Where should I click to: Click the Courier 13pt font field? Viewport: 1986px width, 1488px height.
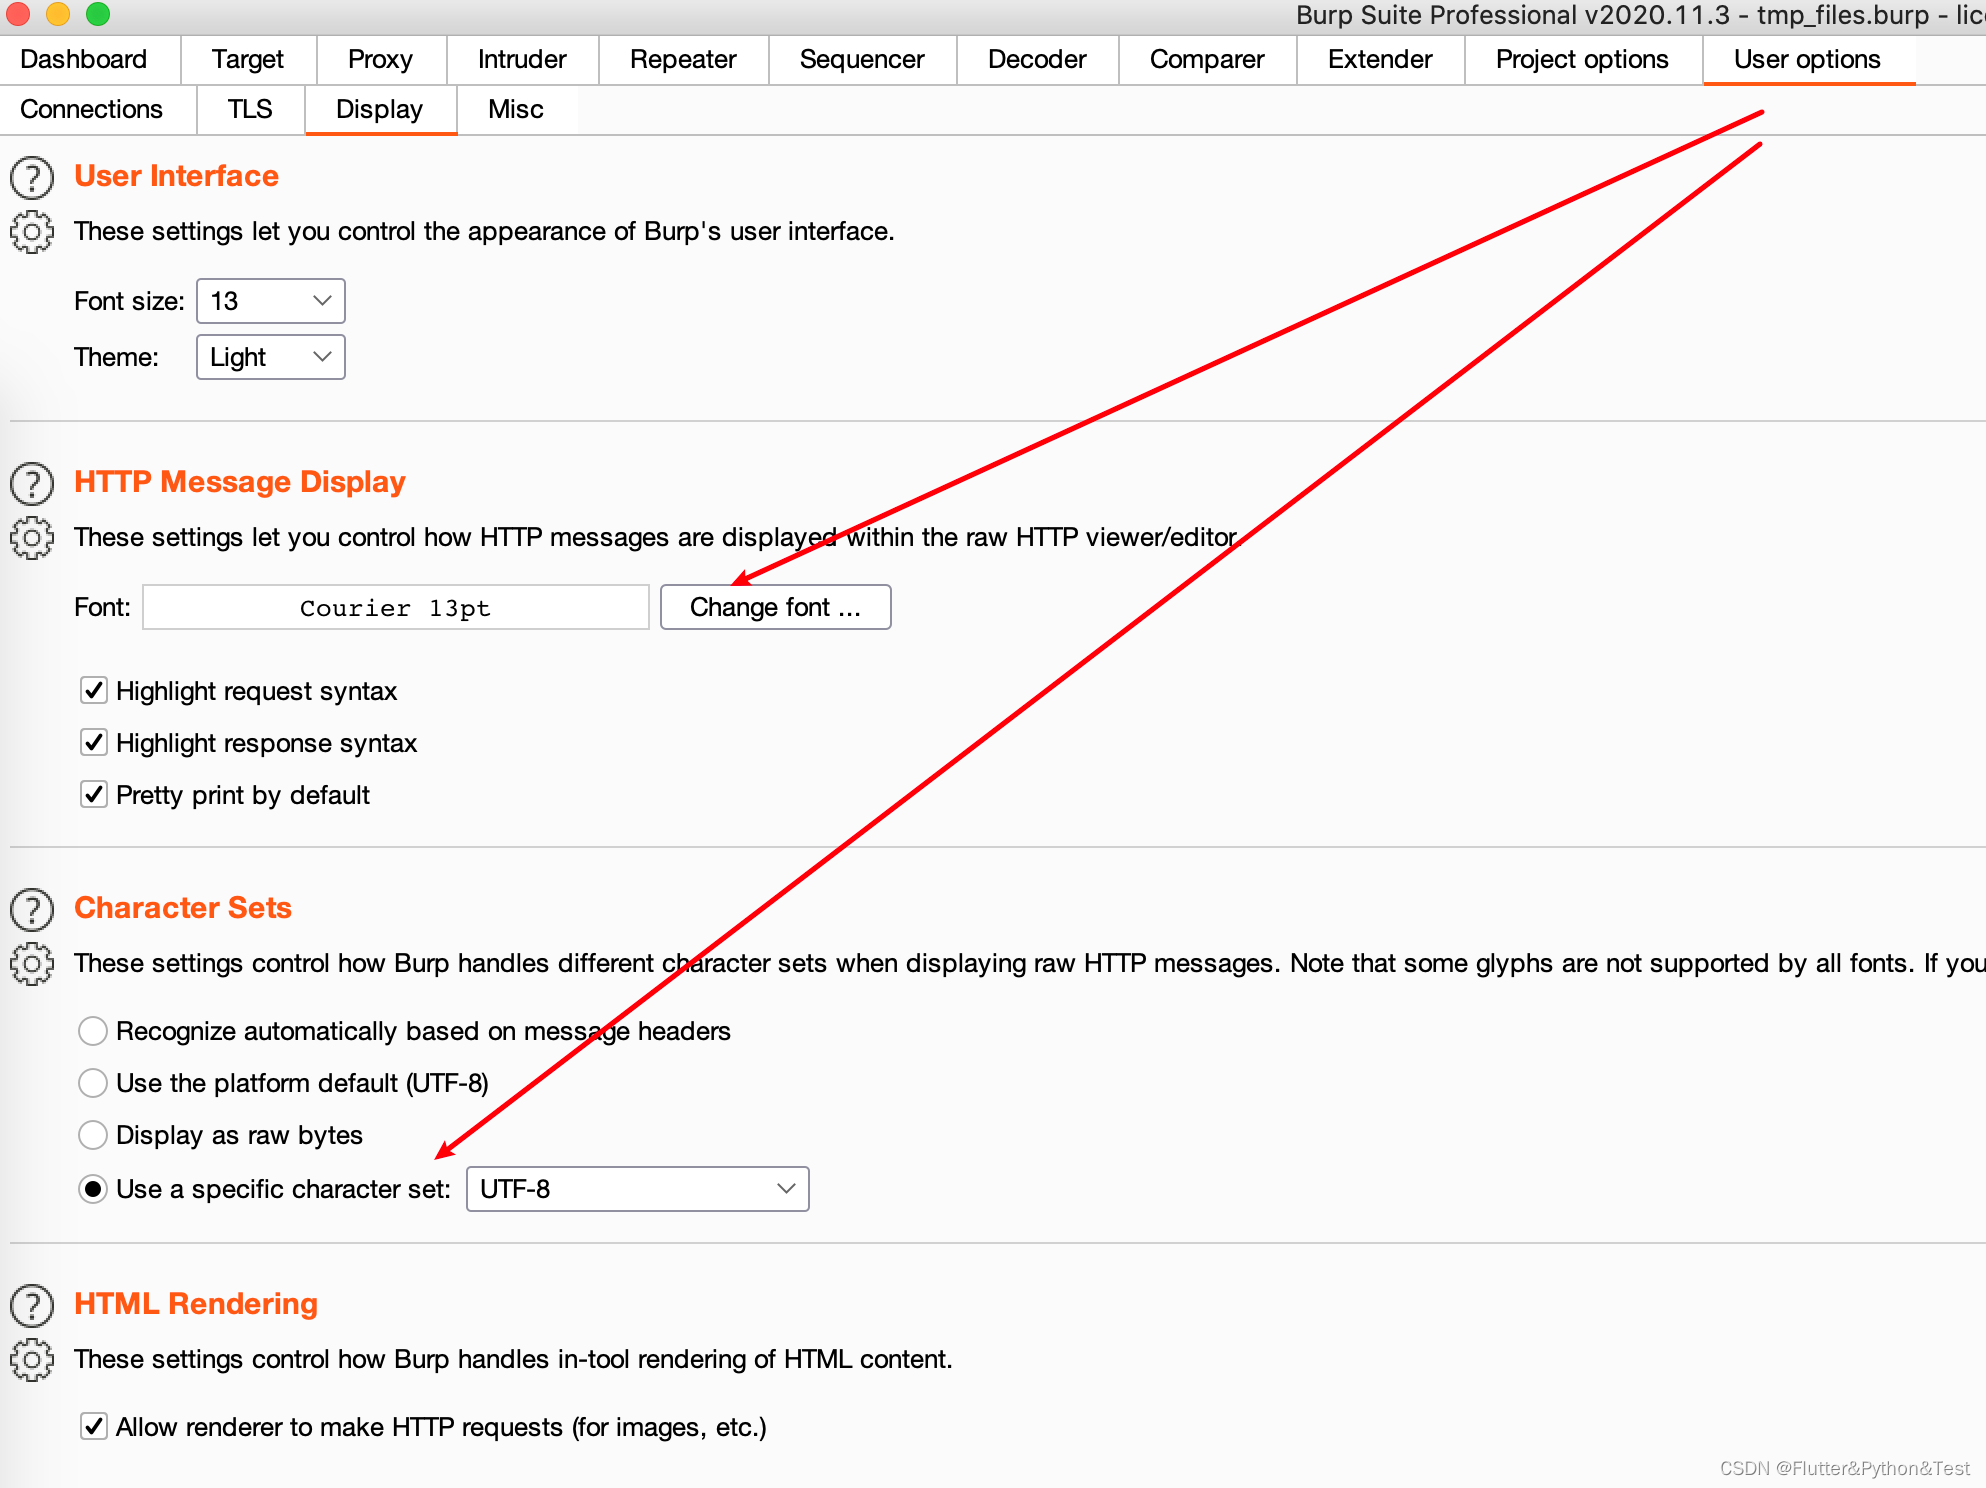point(396,607)
